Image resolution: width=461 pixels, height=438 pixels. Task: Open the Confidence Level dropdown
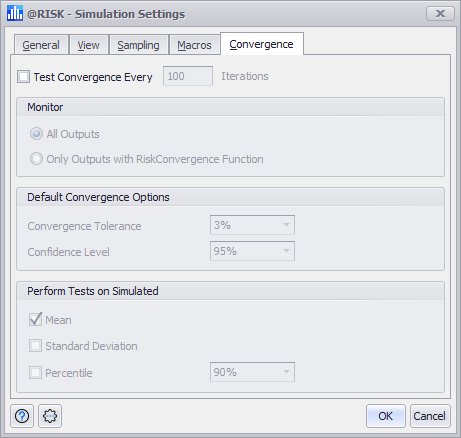252,251
